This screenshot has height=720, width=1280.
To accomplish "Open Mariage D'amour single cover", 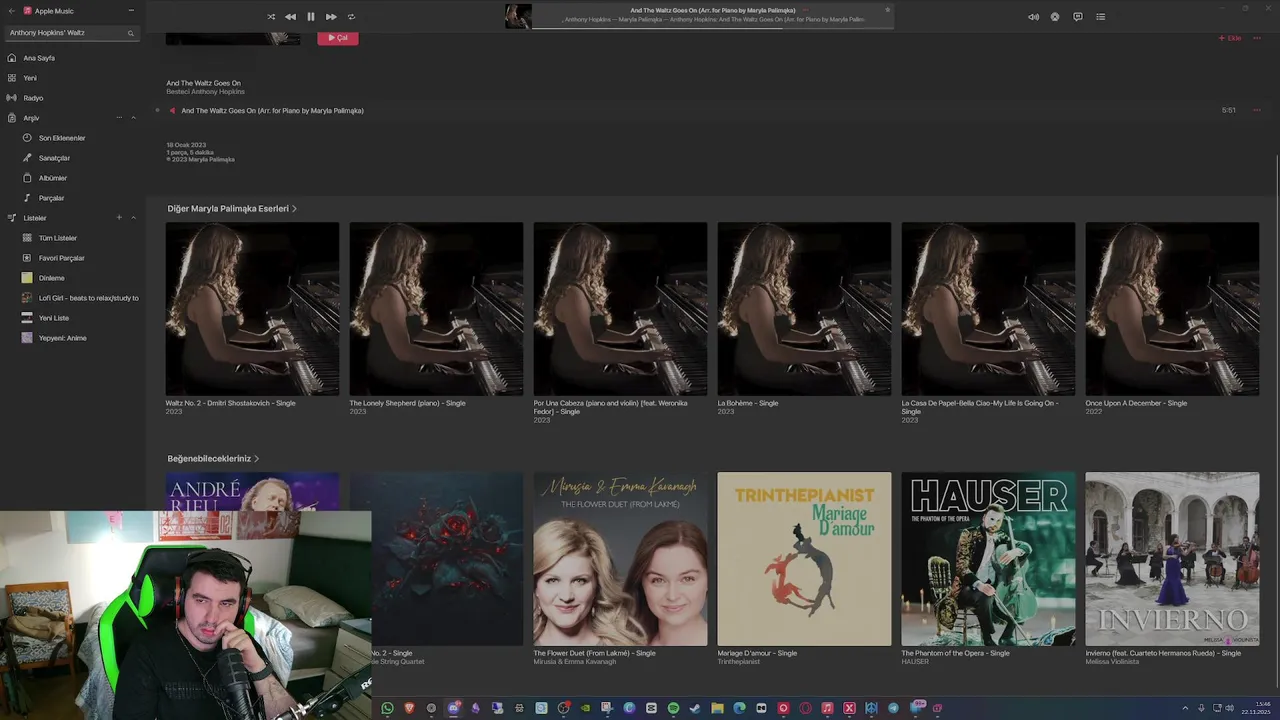I will click(804, 559).
